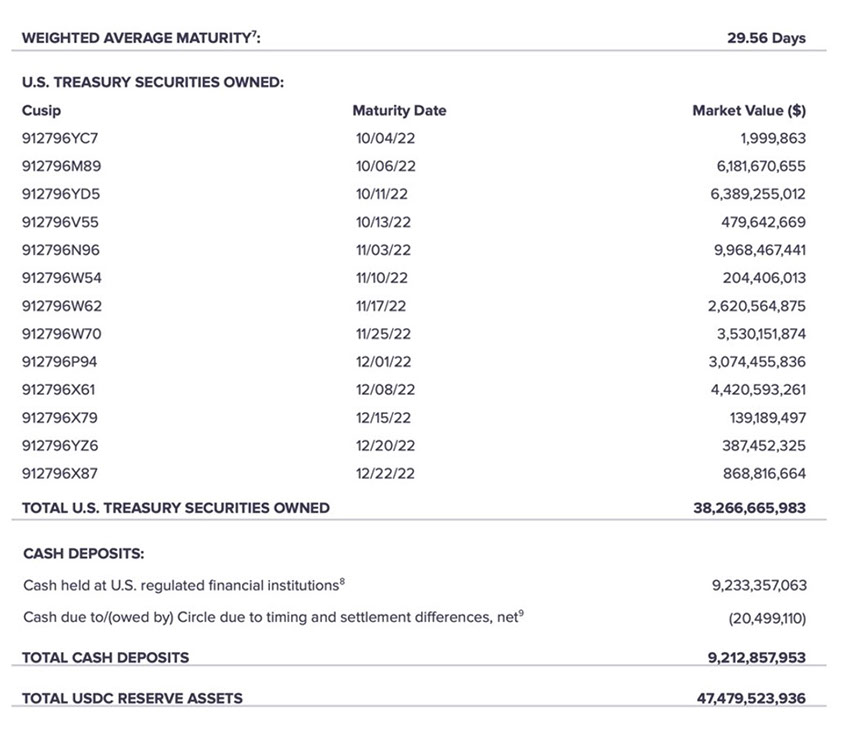Click total treasury securities value 38,266,665,983
The image size is (851, 730).
click(750, 508)
